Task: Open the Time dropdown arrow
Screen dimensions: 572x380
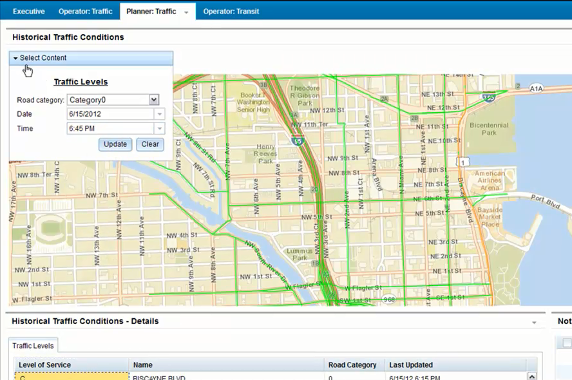Action: (160, 128)
